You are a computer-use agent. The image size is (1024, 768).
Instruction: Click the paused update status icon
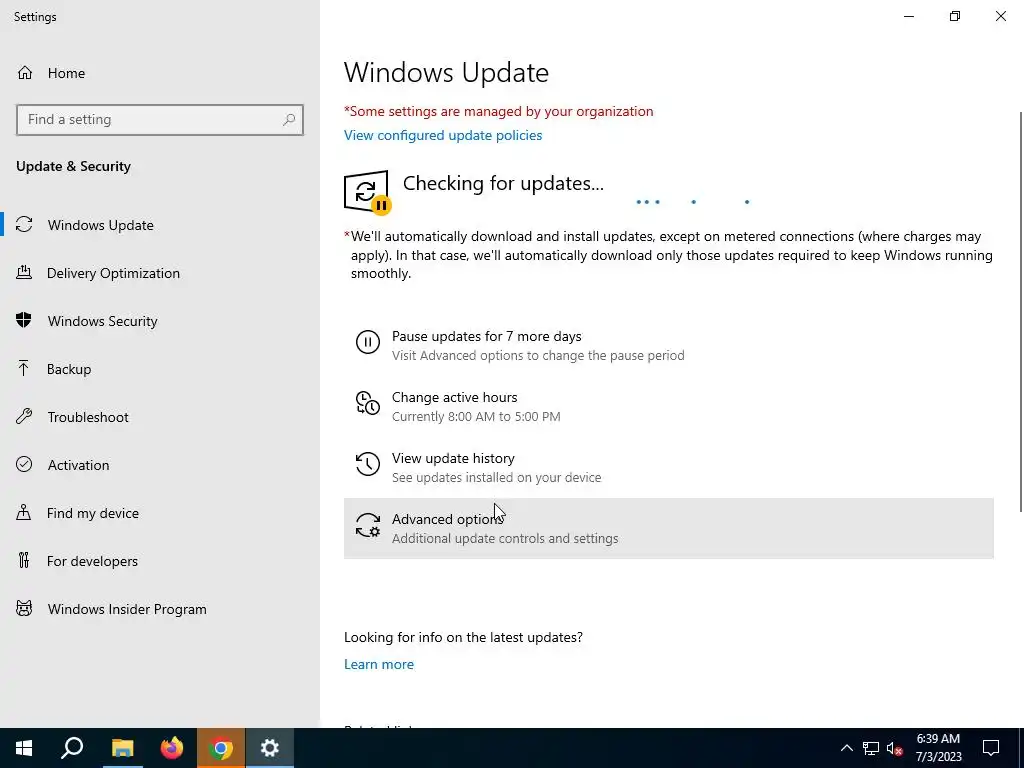367,192
